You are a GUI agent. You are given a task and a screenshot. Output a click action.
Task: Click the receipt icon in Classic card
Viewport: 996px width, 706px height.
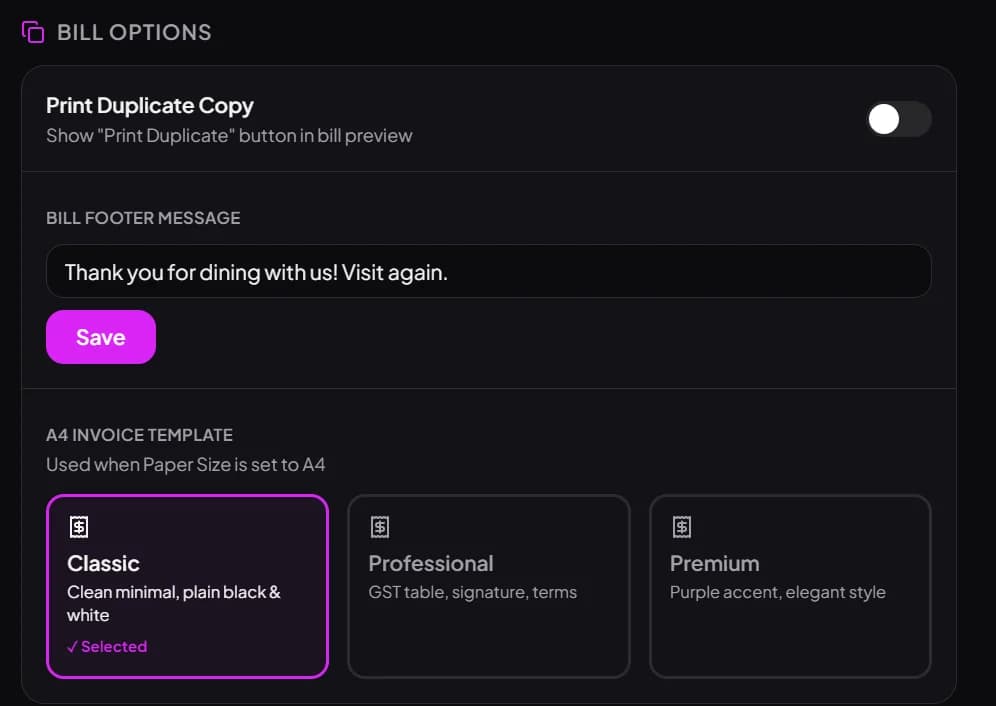79,527
